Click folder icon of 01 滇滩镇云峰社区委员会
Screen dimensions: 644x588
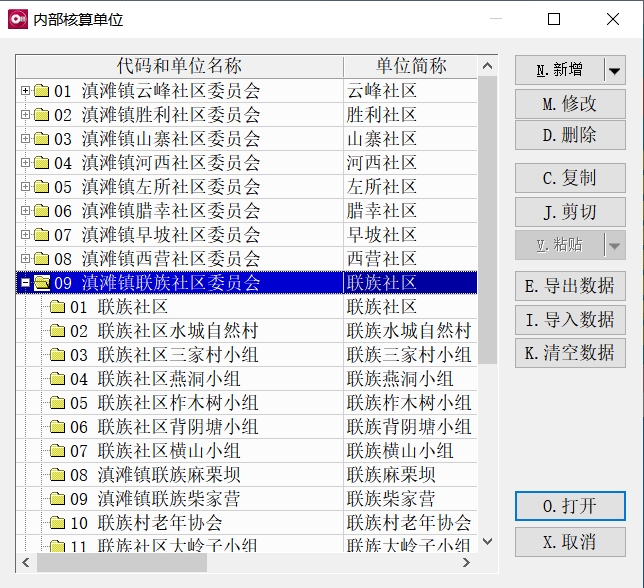(x=42, y=91)
